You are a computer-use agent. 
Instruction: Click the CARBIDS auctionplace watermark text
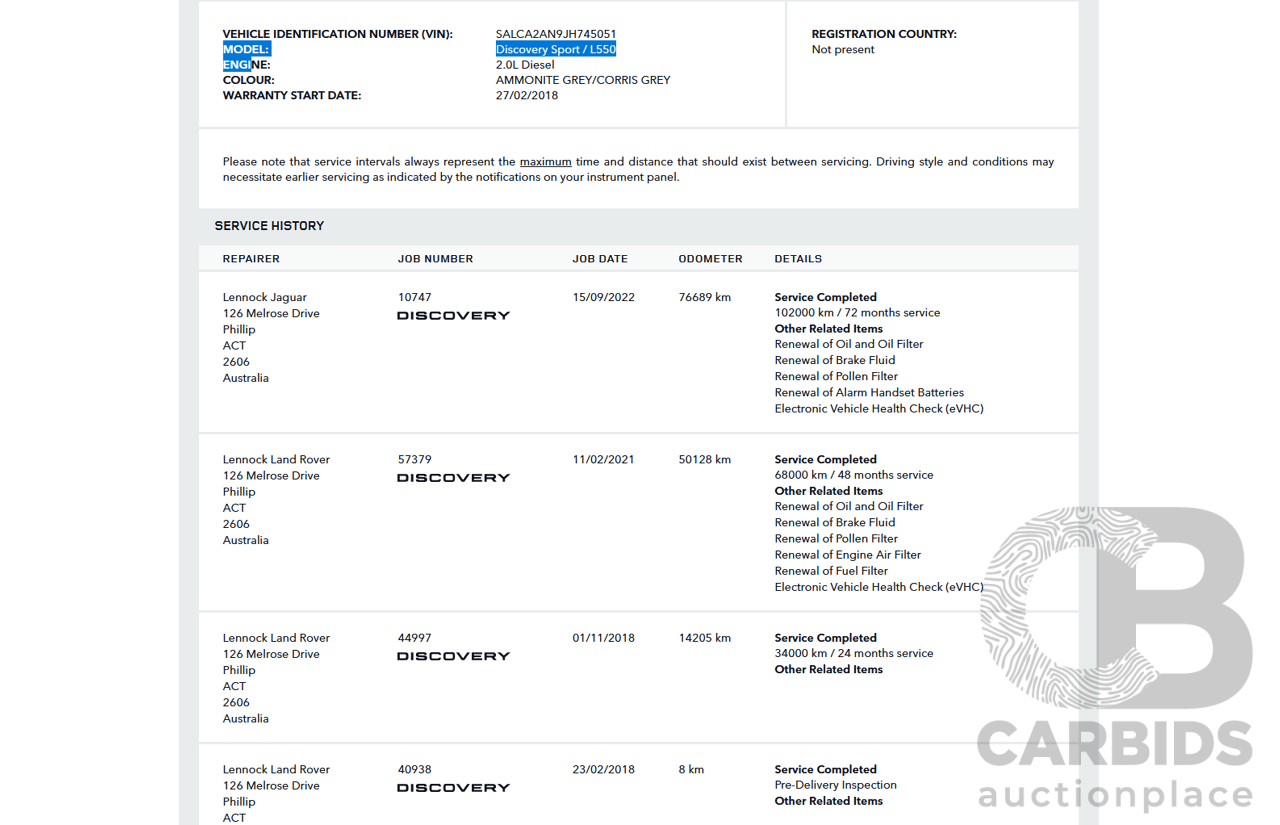click(x=1114, y=767)
